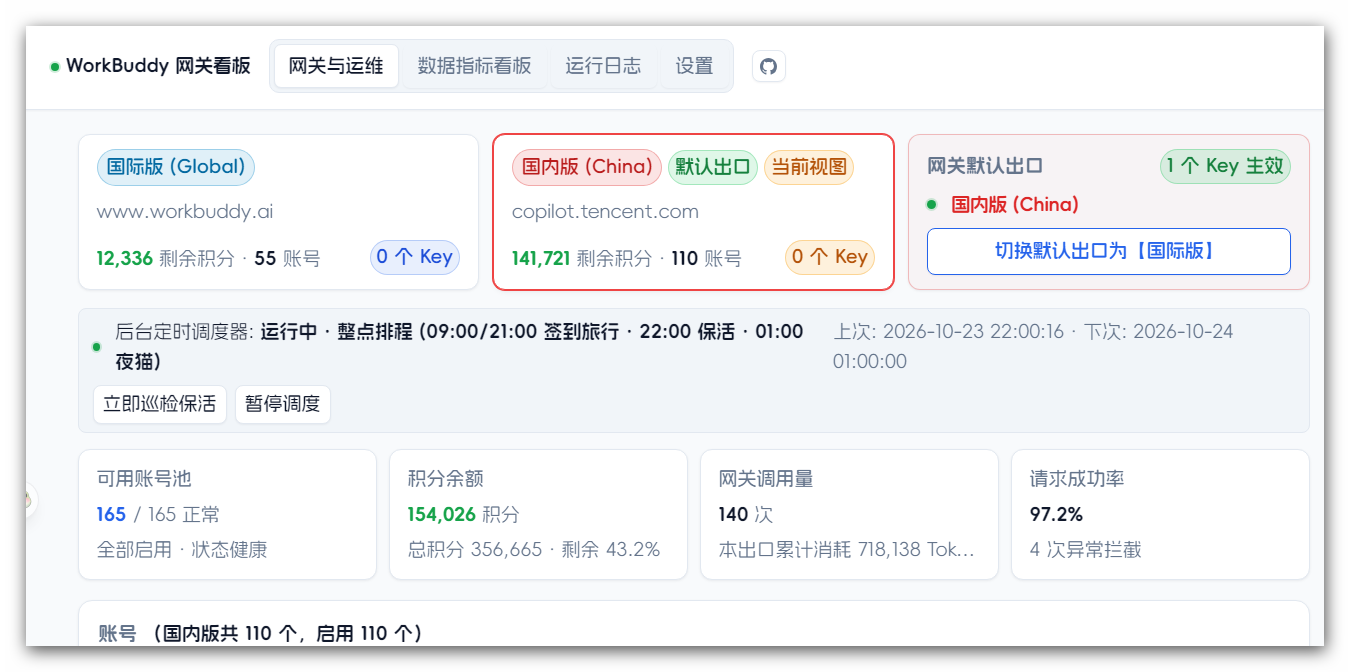
Task: Click 本出口累计消耗 718,138 Tok… text
Action: click(x=846, y=550)
